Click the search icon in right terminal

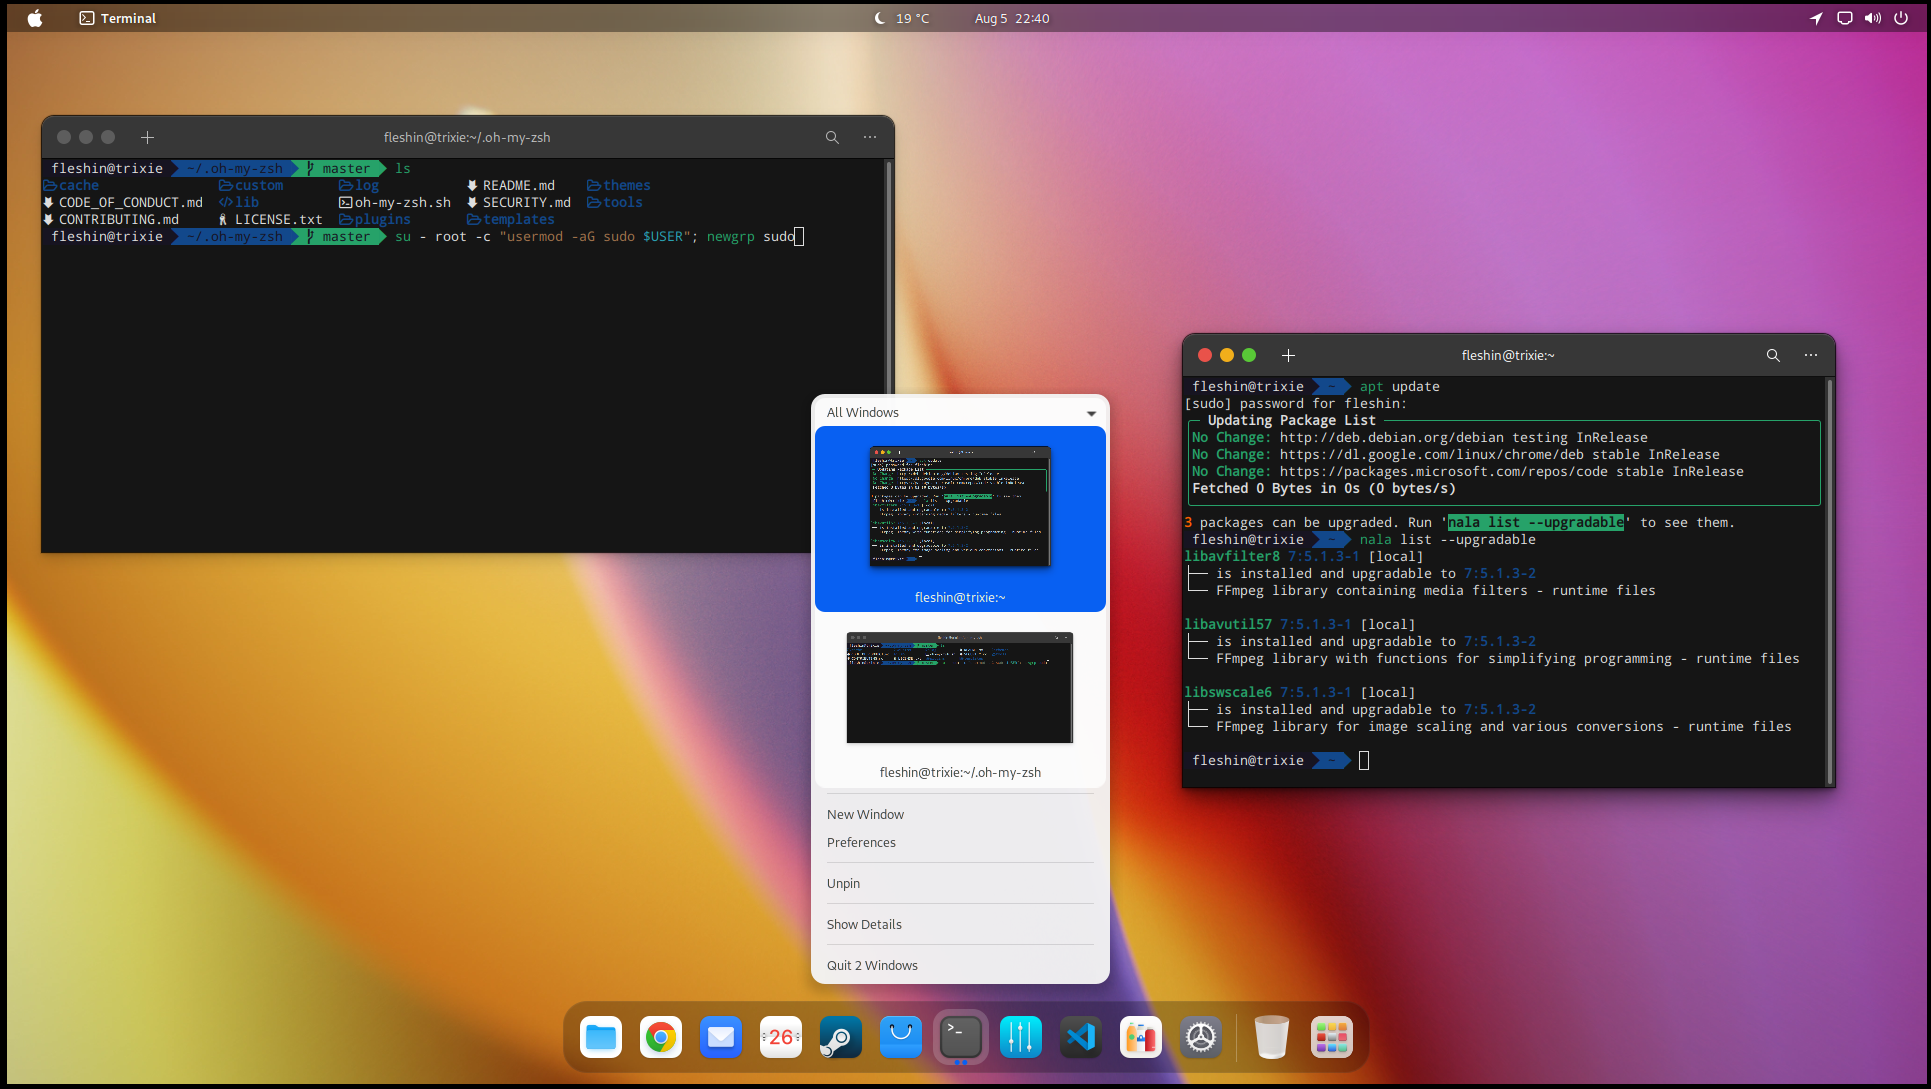pos(1773,355)
